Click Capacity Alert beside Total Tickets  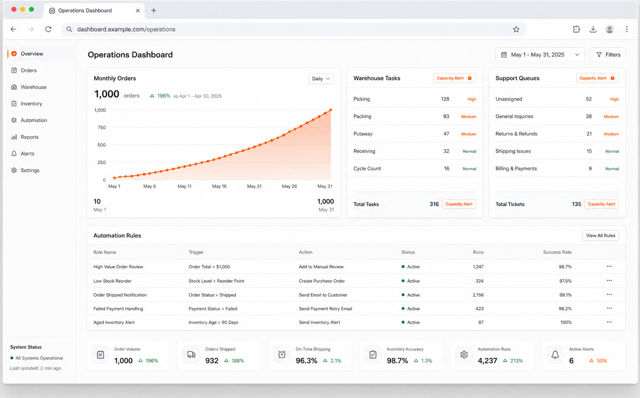click(602, 204)
